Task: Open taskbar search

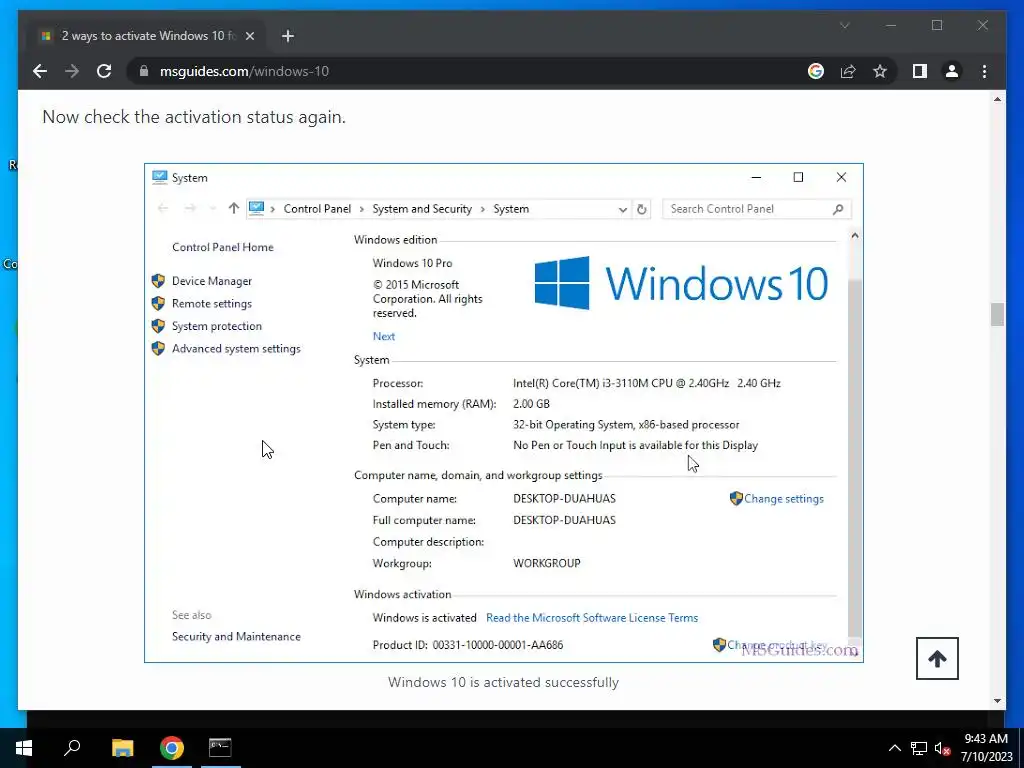Action: coord(72,748)
